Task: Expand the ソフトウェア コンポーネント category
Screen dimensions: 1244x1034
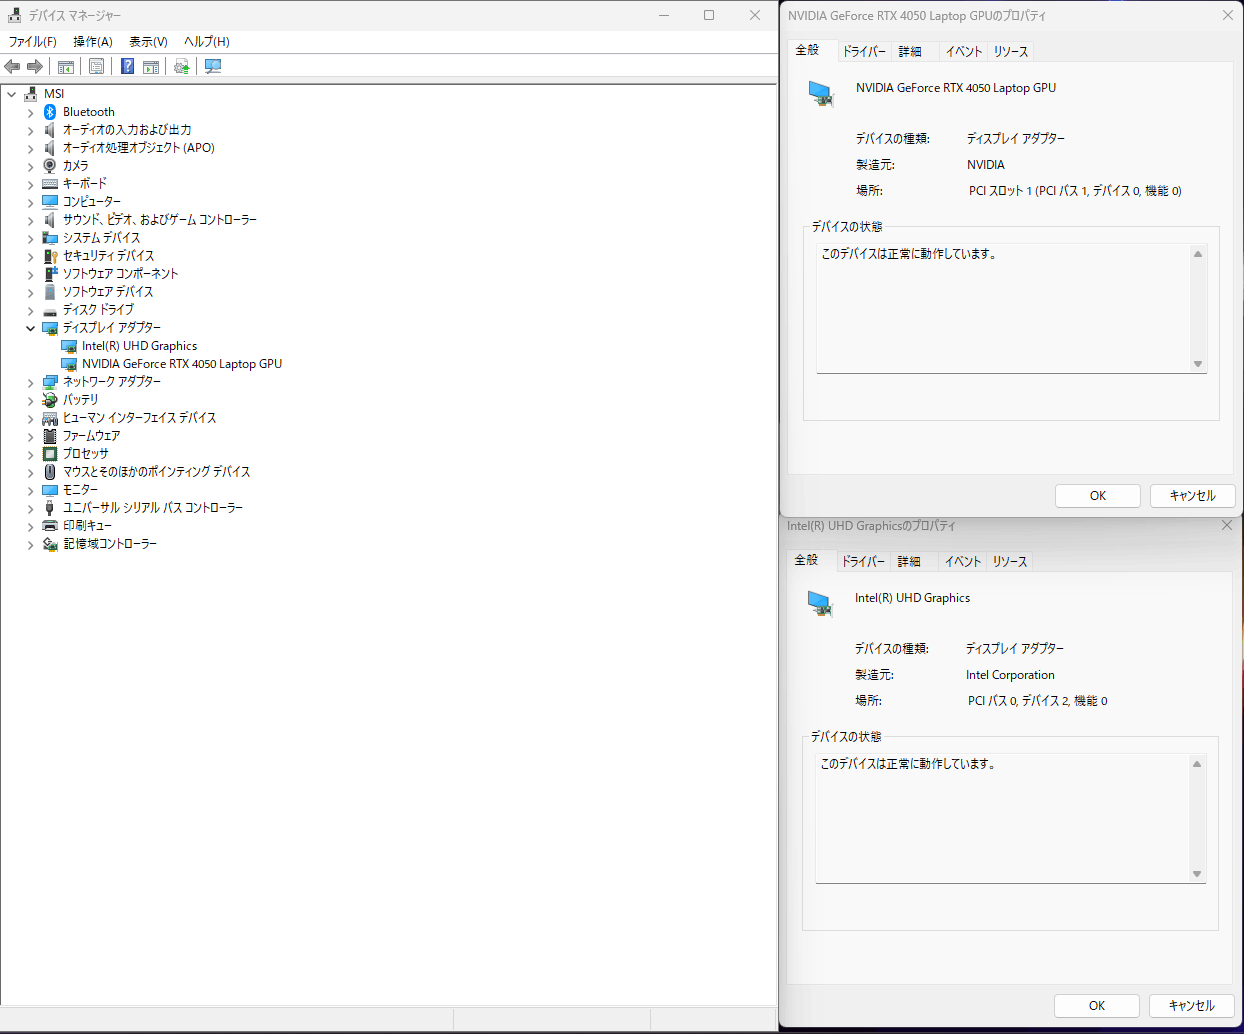Action: (x=30, y=274)
